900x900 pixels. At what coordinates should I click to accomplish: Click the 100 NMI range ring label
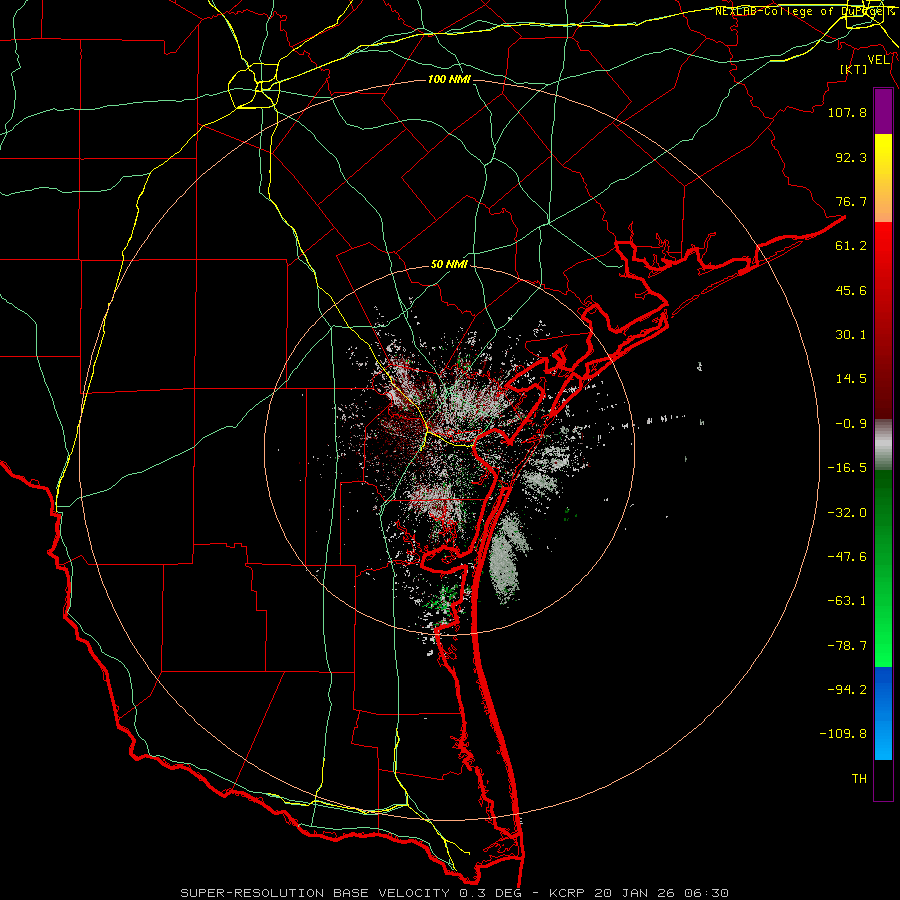point(449,79)
